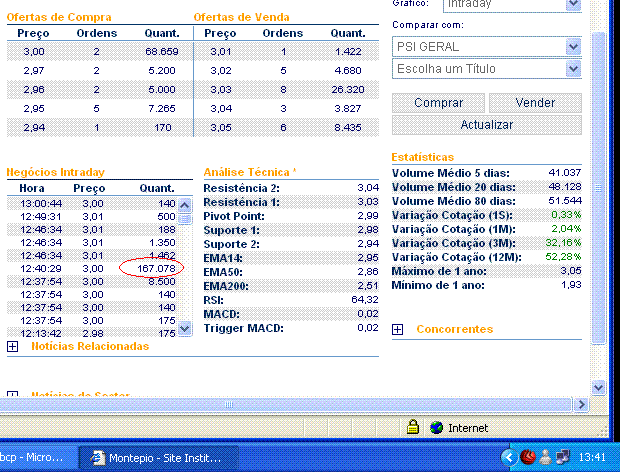Click the Resistência 2 label
621x473 pixels.
(x=242, y=188)
